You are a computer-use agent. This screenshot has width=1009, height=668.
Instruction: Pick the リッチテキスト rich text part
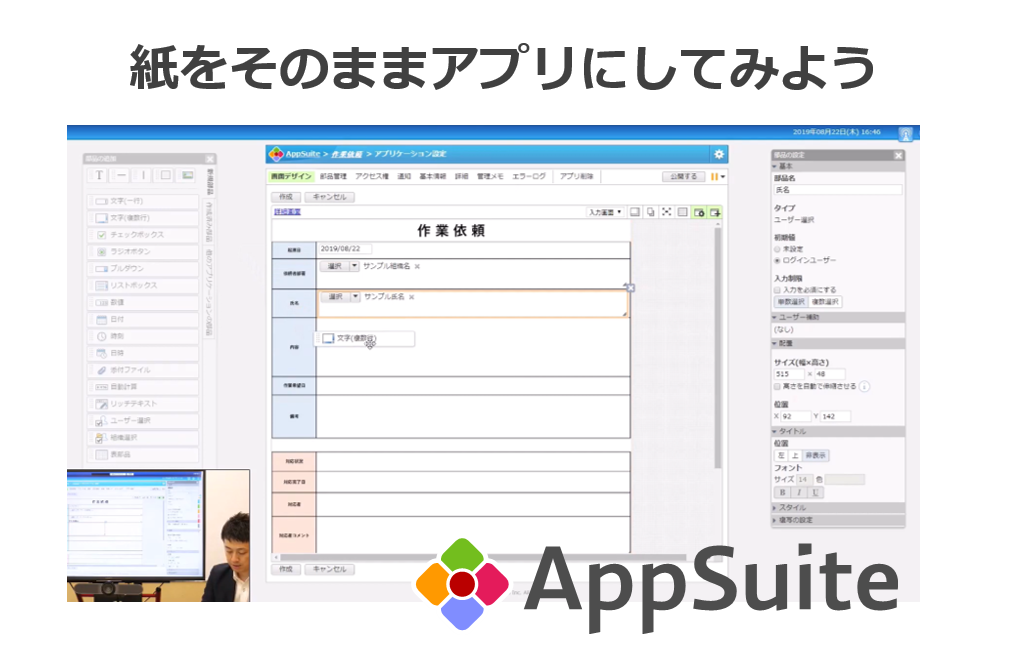click(x=143, y=404)
